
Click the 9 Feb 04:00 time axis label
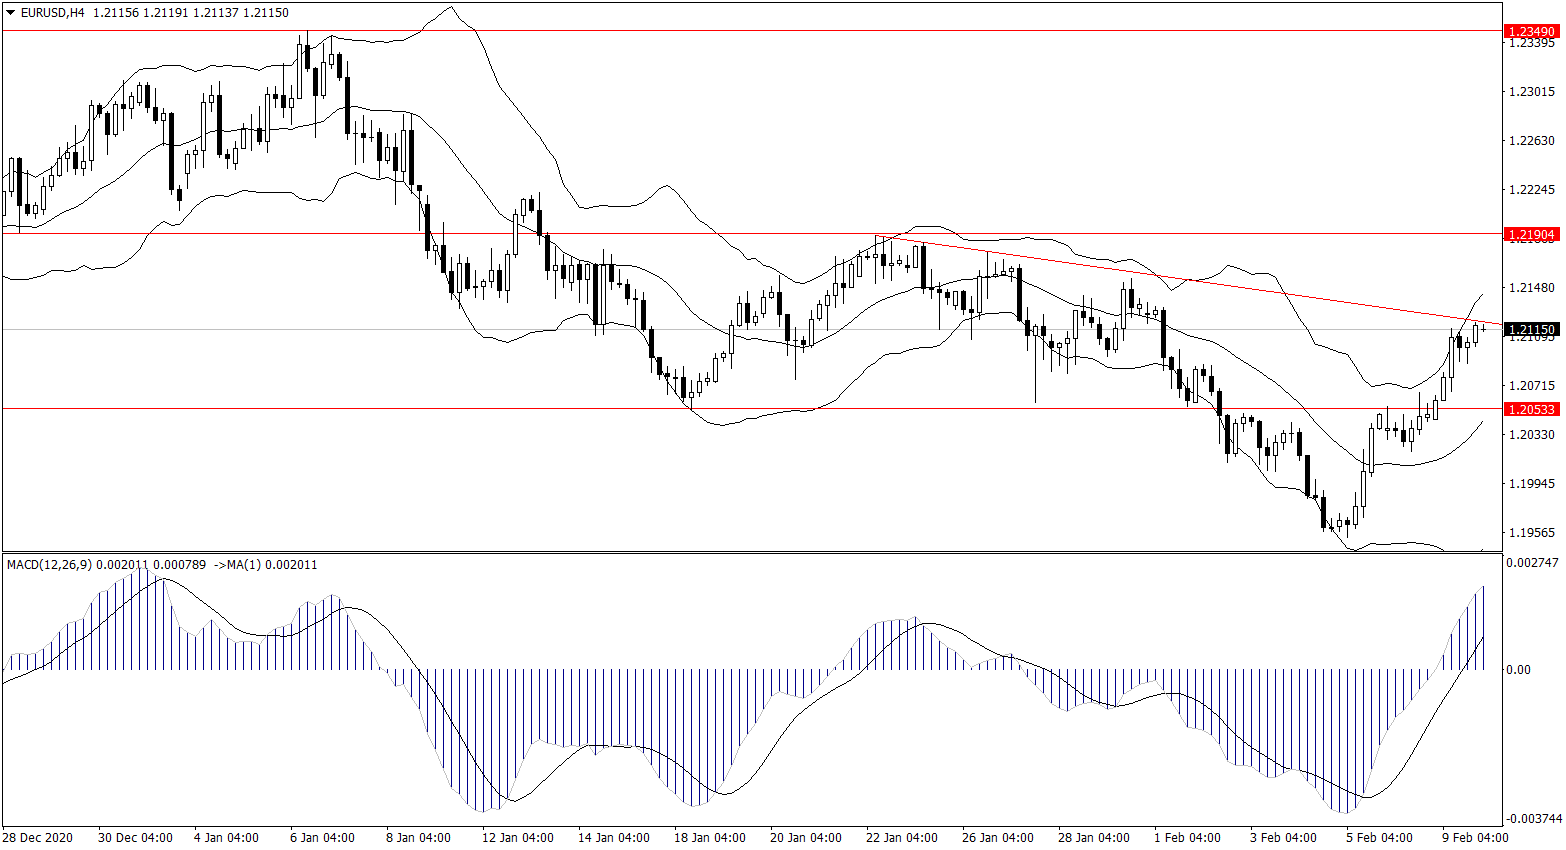1475,838
